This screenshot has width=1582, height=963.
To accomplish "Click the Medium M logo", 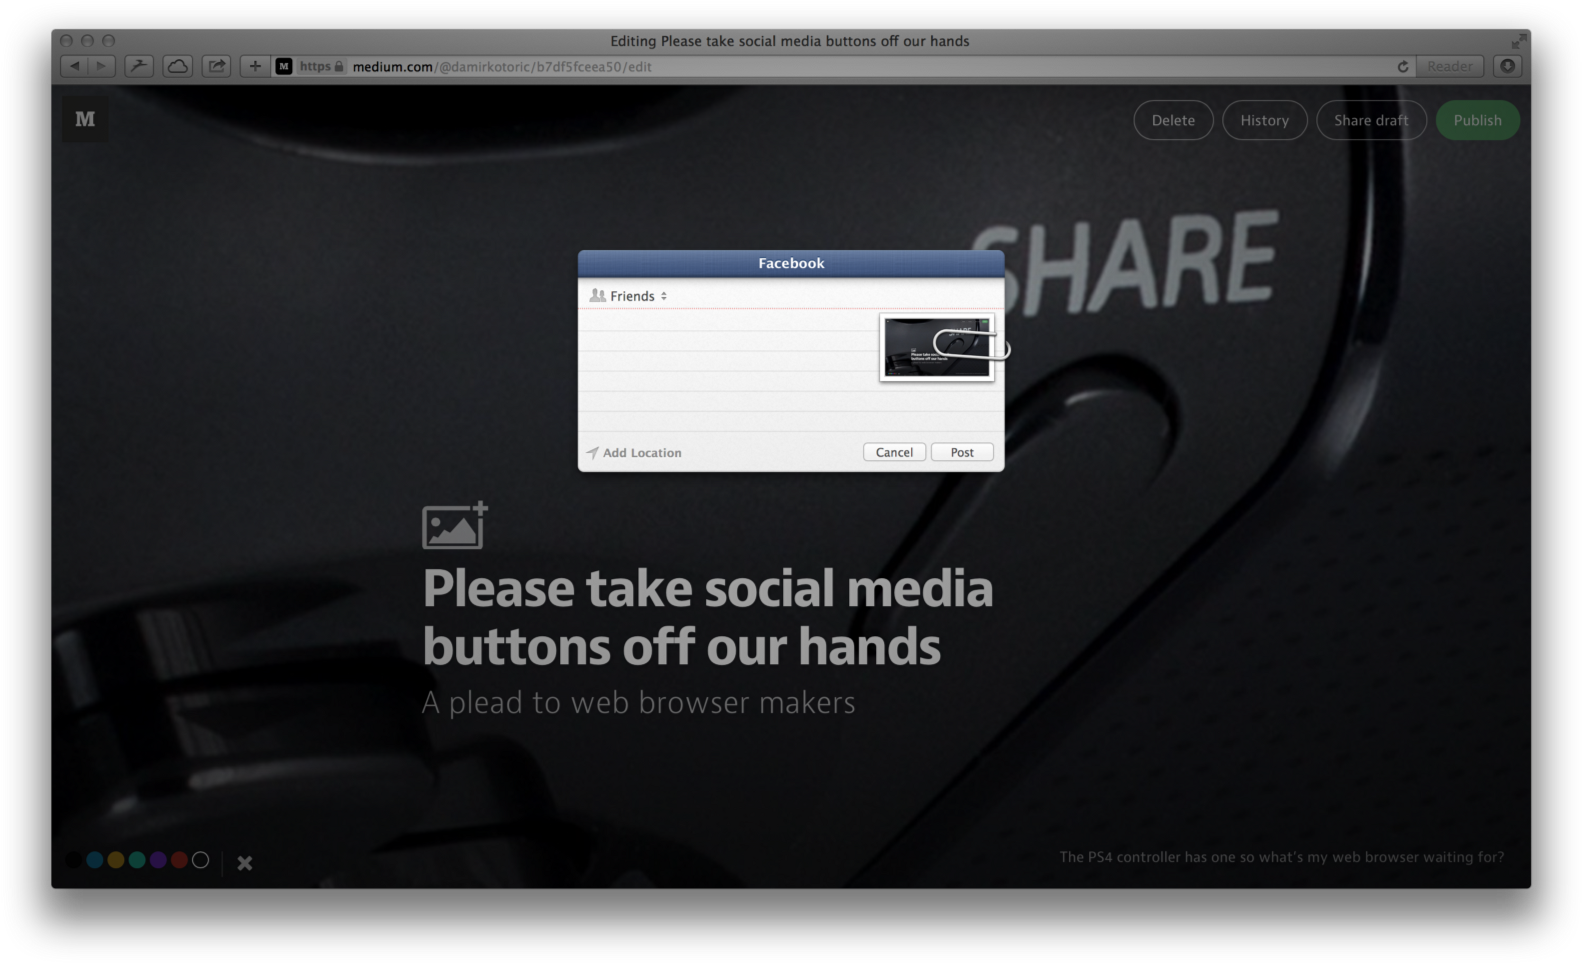I will [85, 119].
